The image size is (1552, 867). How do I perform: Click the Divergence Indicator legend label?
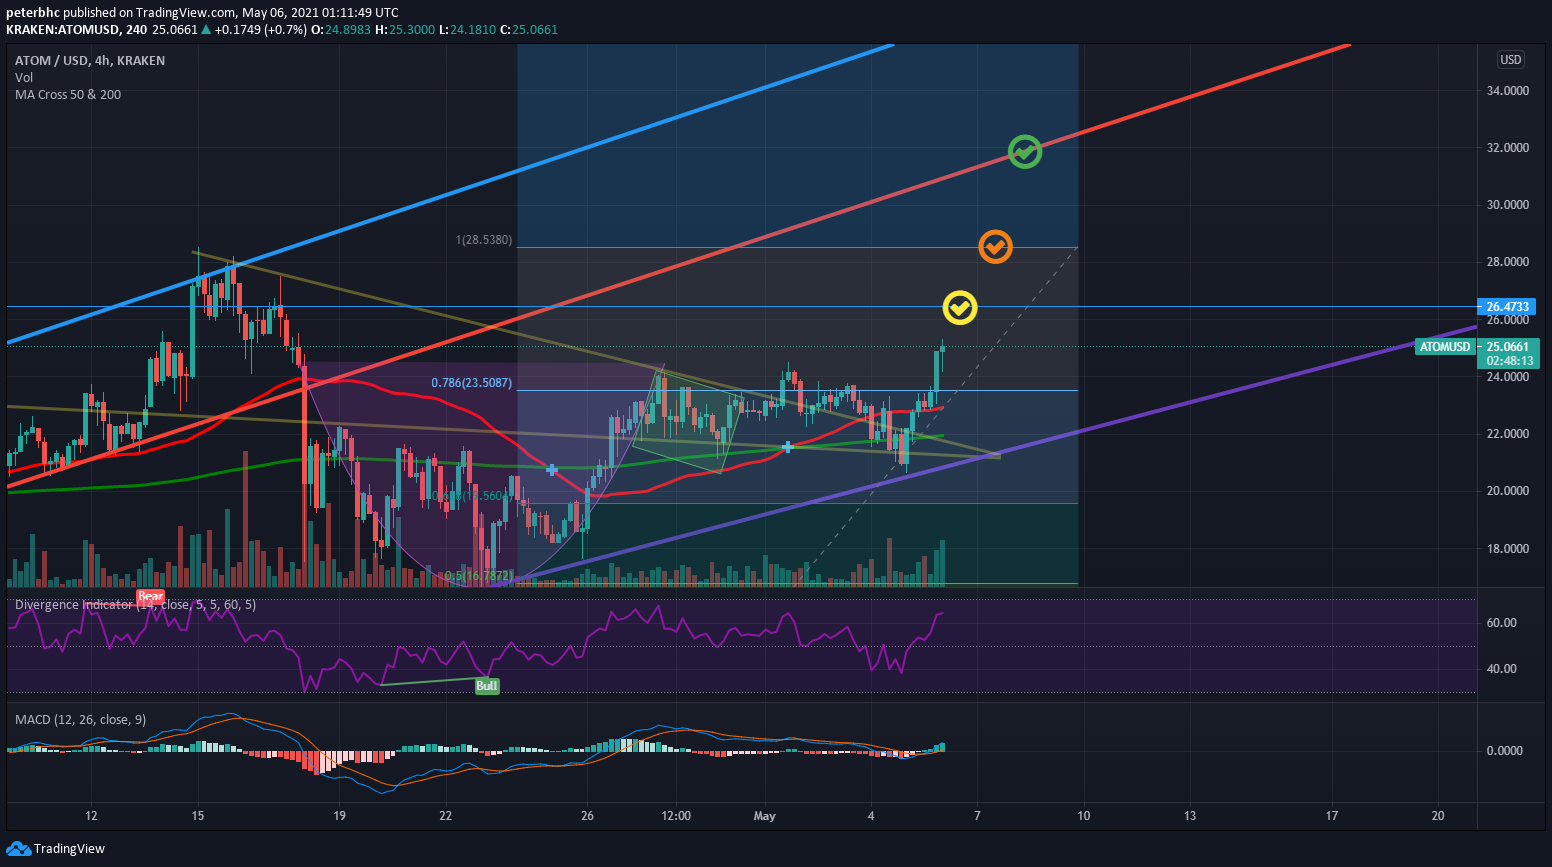[x=135, y=605]
